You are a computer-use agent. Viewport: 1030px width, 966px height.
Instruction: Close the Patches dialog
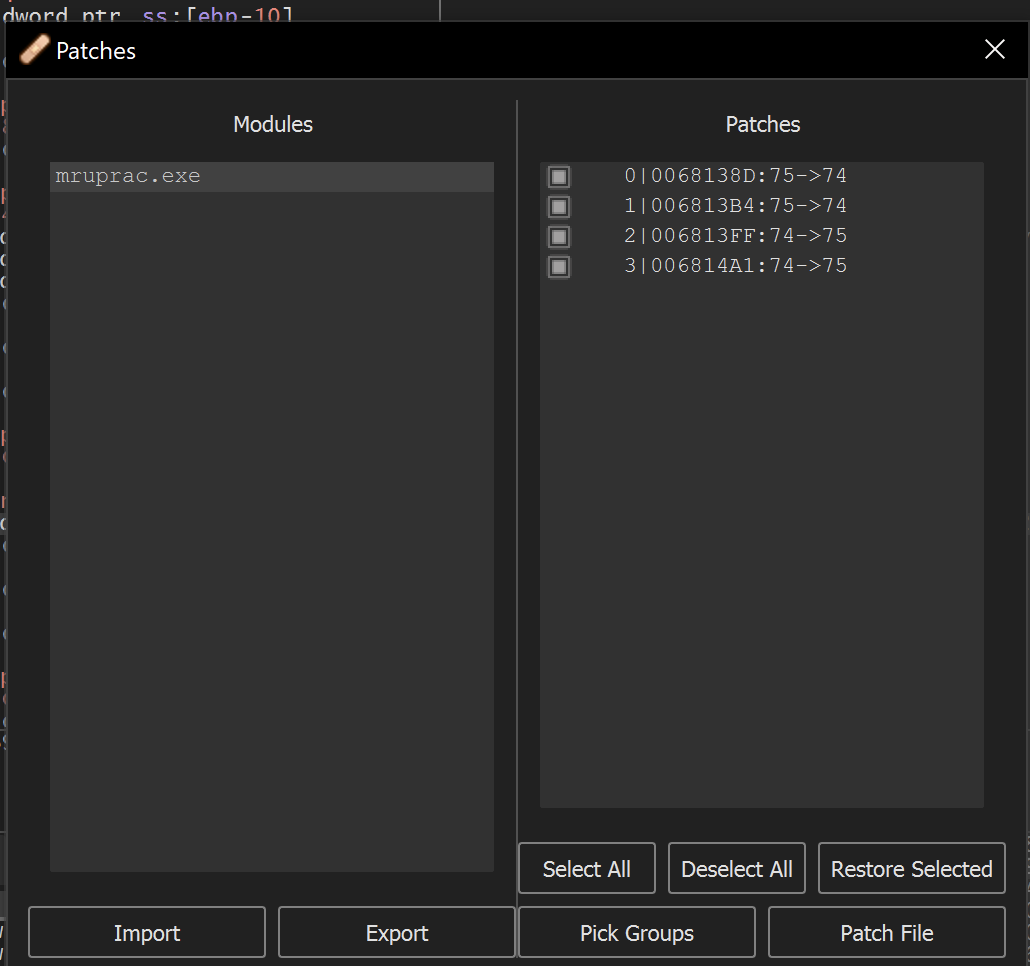pyautogui.click(x=995, y=49)
